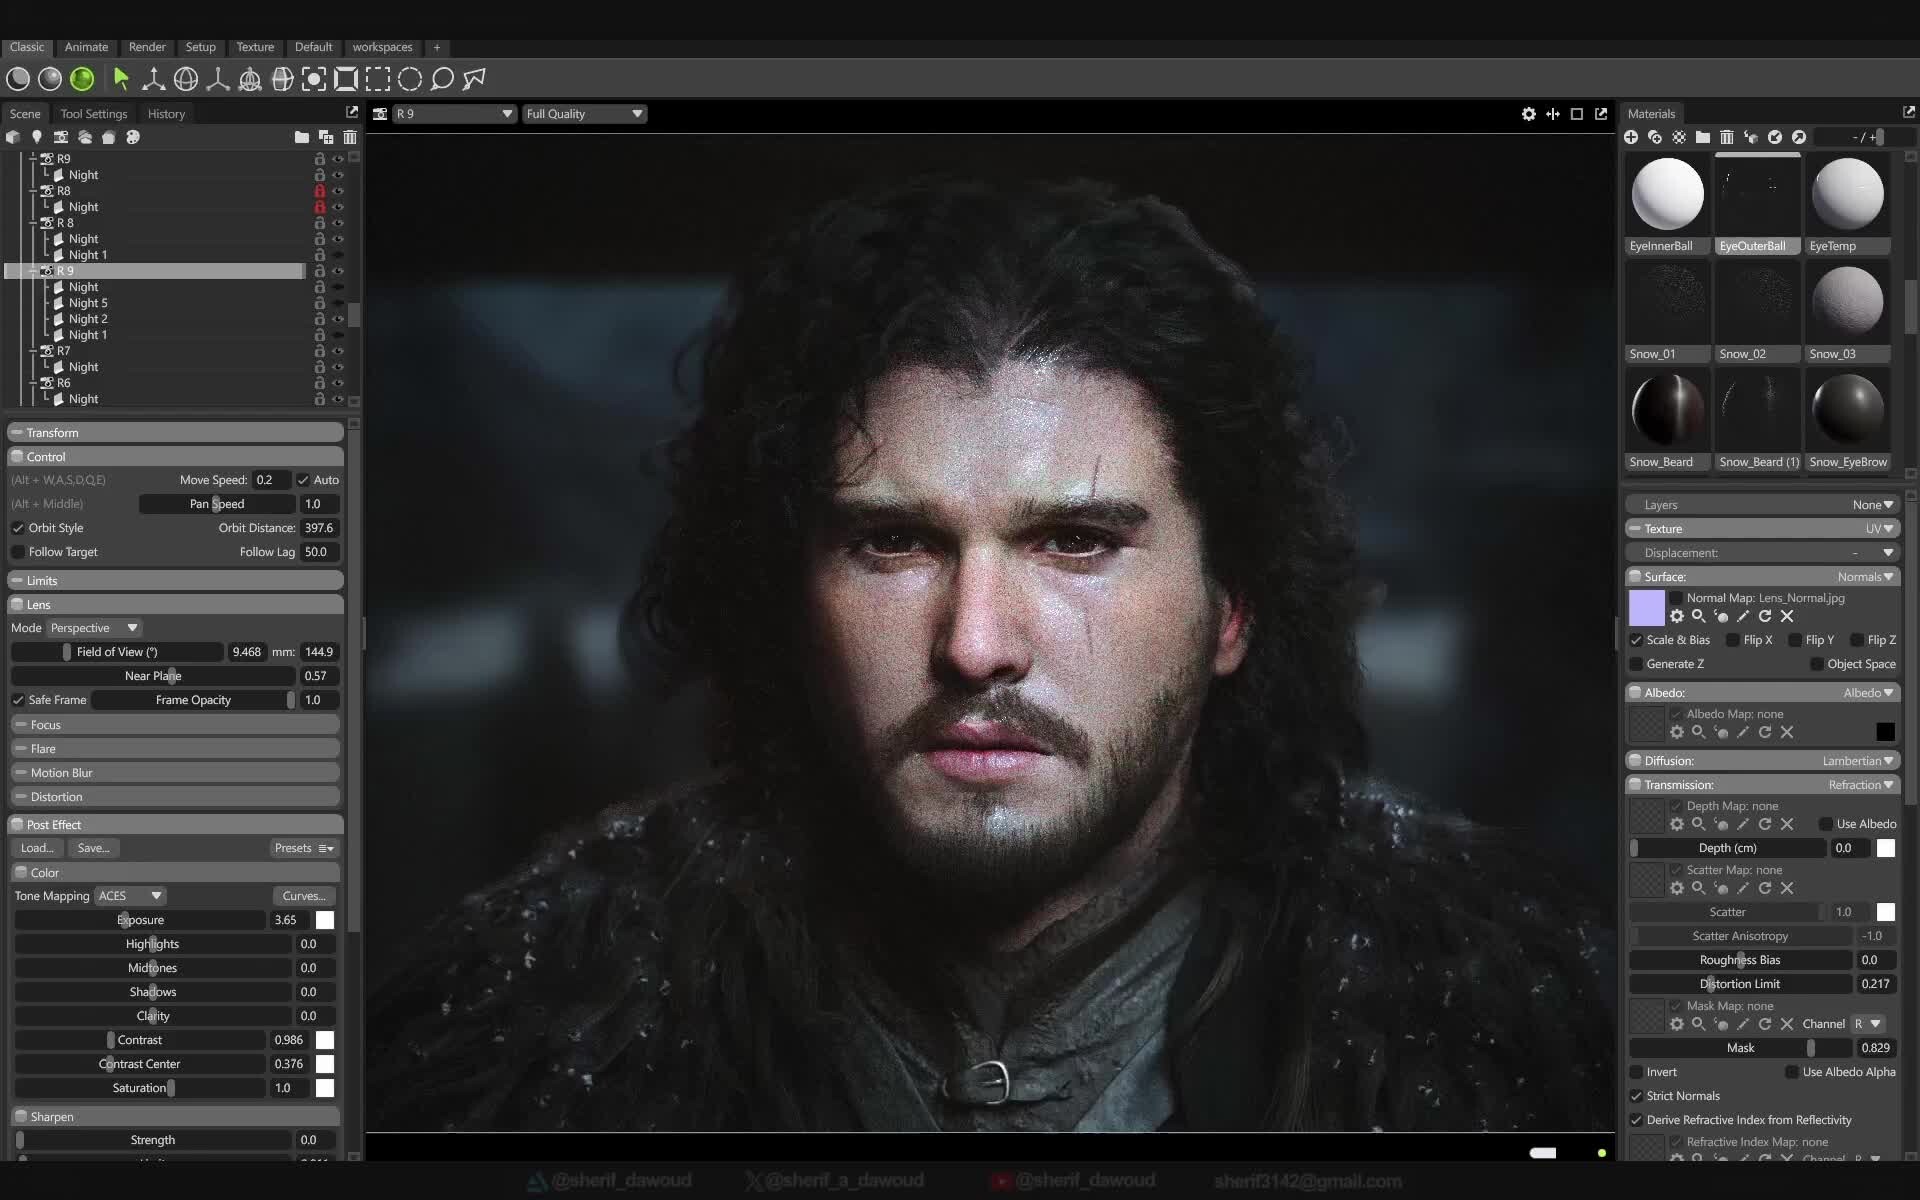Click the lasso selection tool icon
This screenshot has width=1920, height=1200.
coord(441,79)
